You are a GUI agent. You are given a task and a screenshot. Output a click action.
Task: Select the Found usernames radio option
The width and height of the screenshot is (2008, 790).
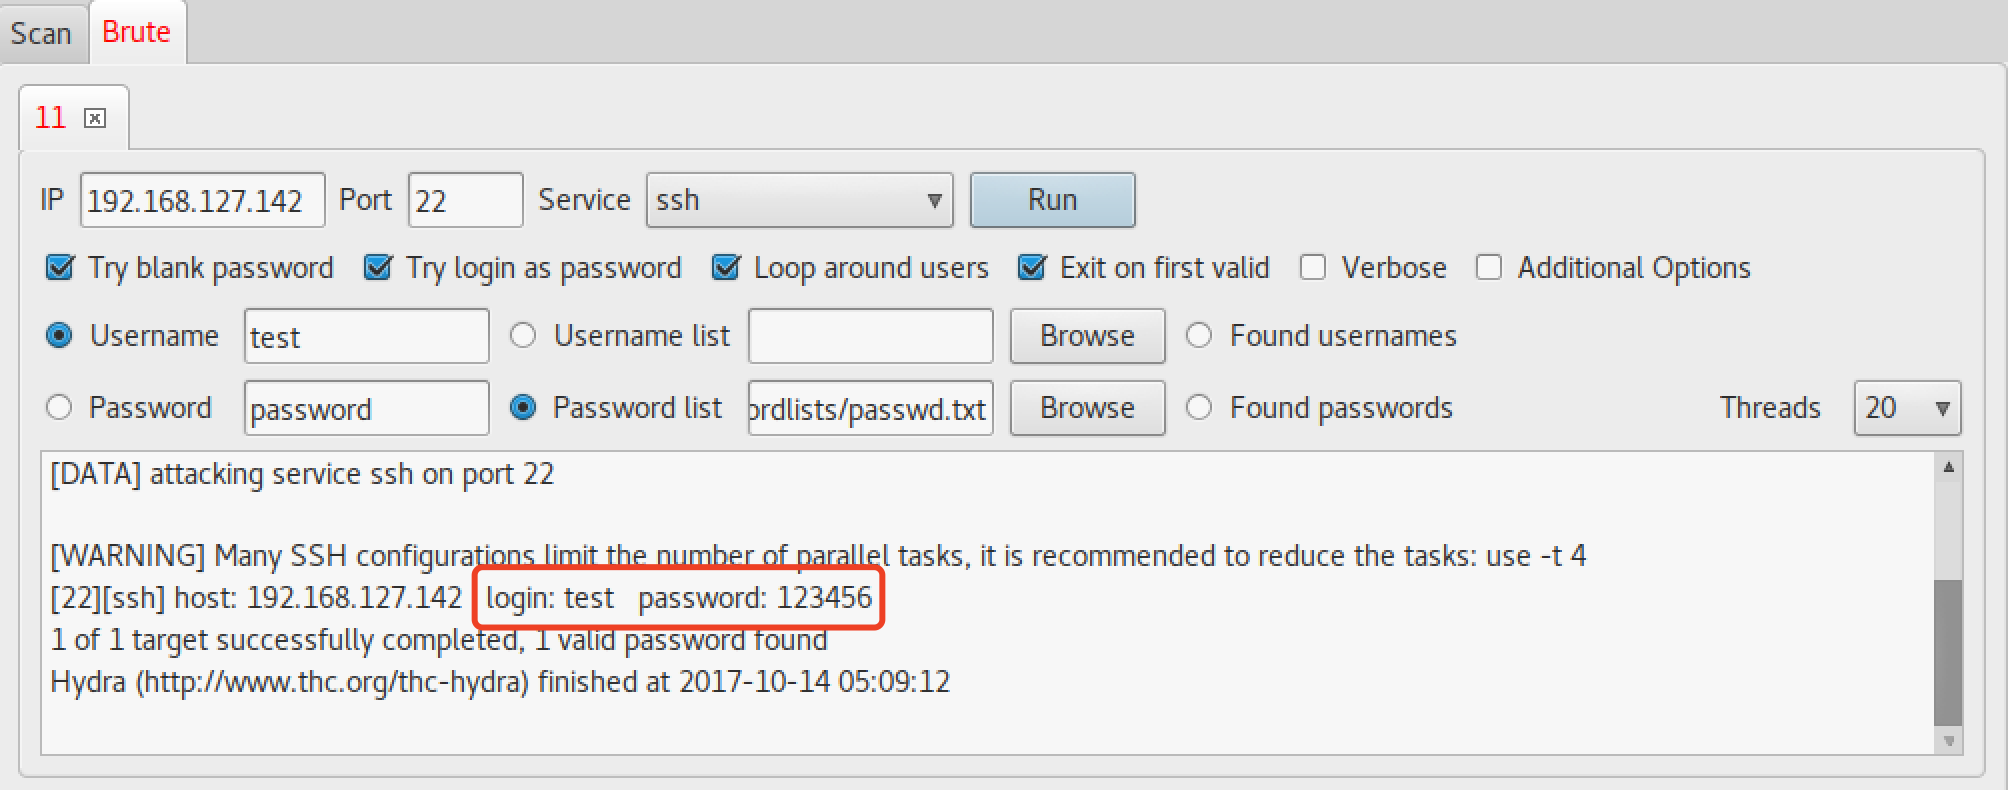coord(1199,336)
